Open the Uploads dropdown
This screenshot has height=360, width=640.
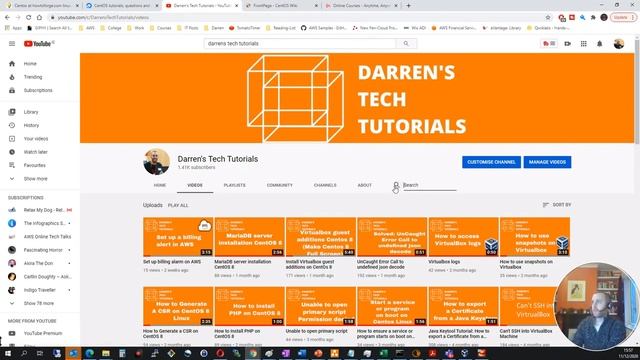click(153, 205)
